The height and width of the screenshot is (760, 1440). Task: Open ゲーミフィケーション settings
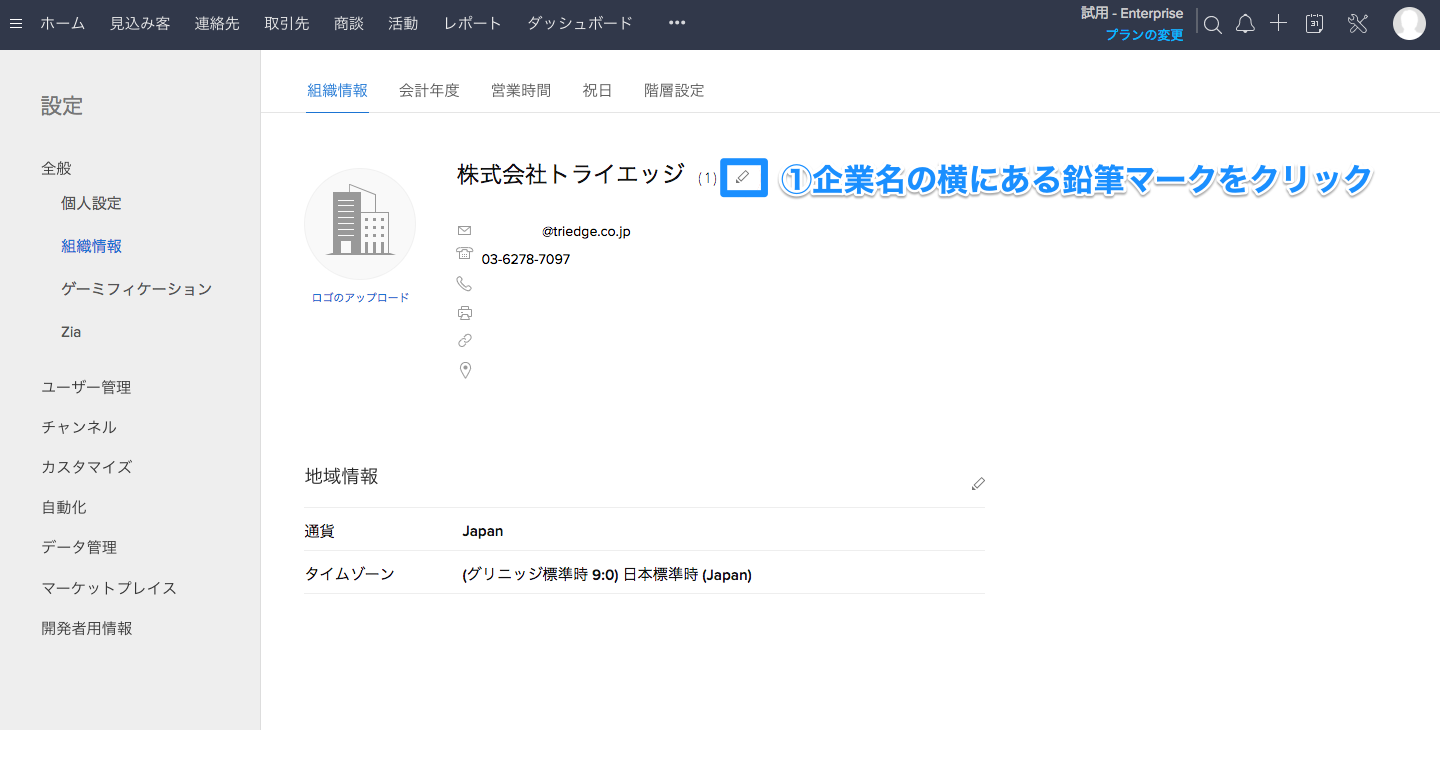(x=136, y=289)
